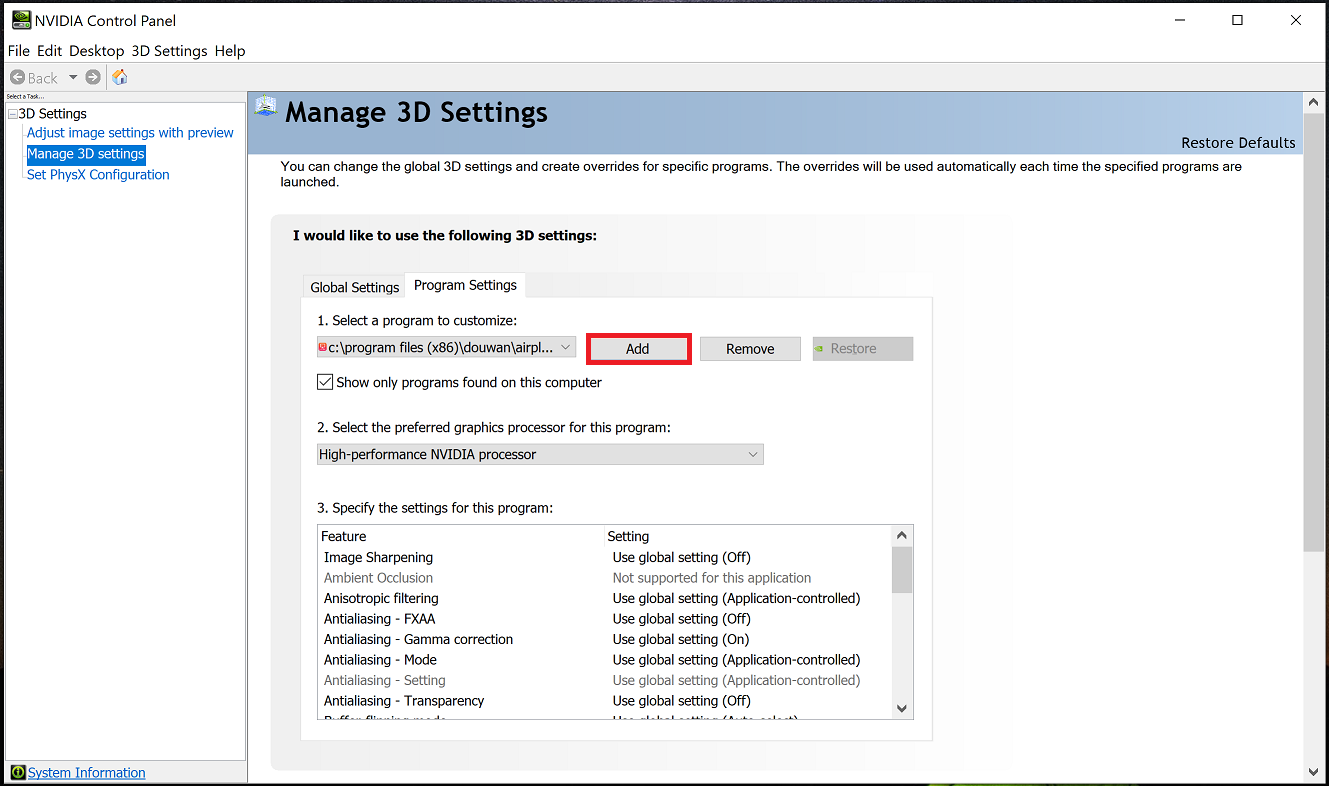Collapse the 3D Settings tree node

pos(12,114)
